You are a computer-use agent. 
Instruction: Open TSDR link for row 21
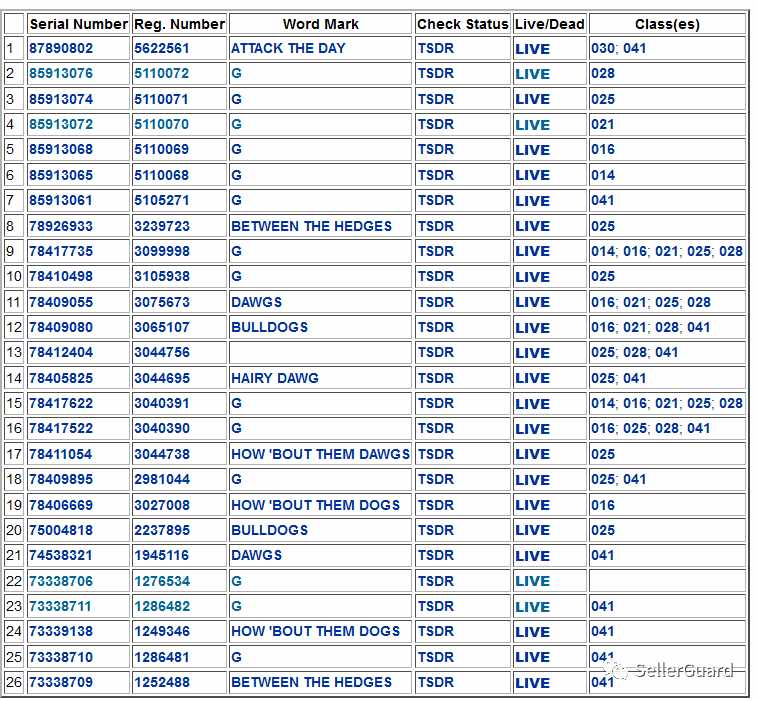436,555
